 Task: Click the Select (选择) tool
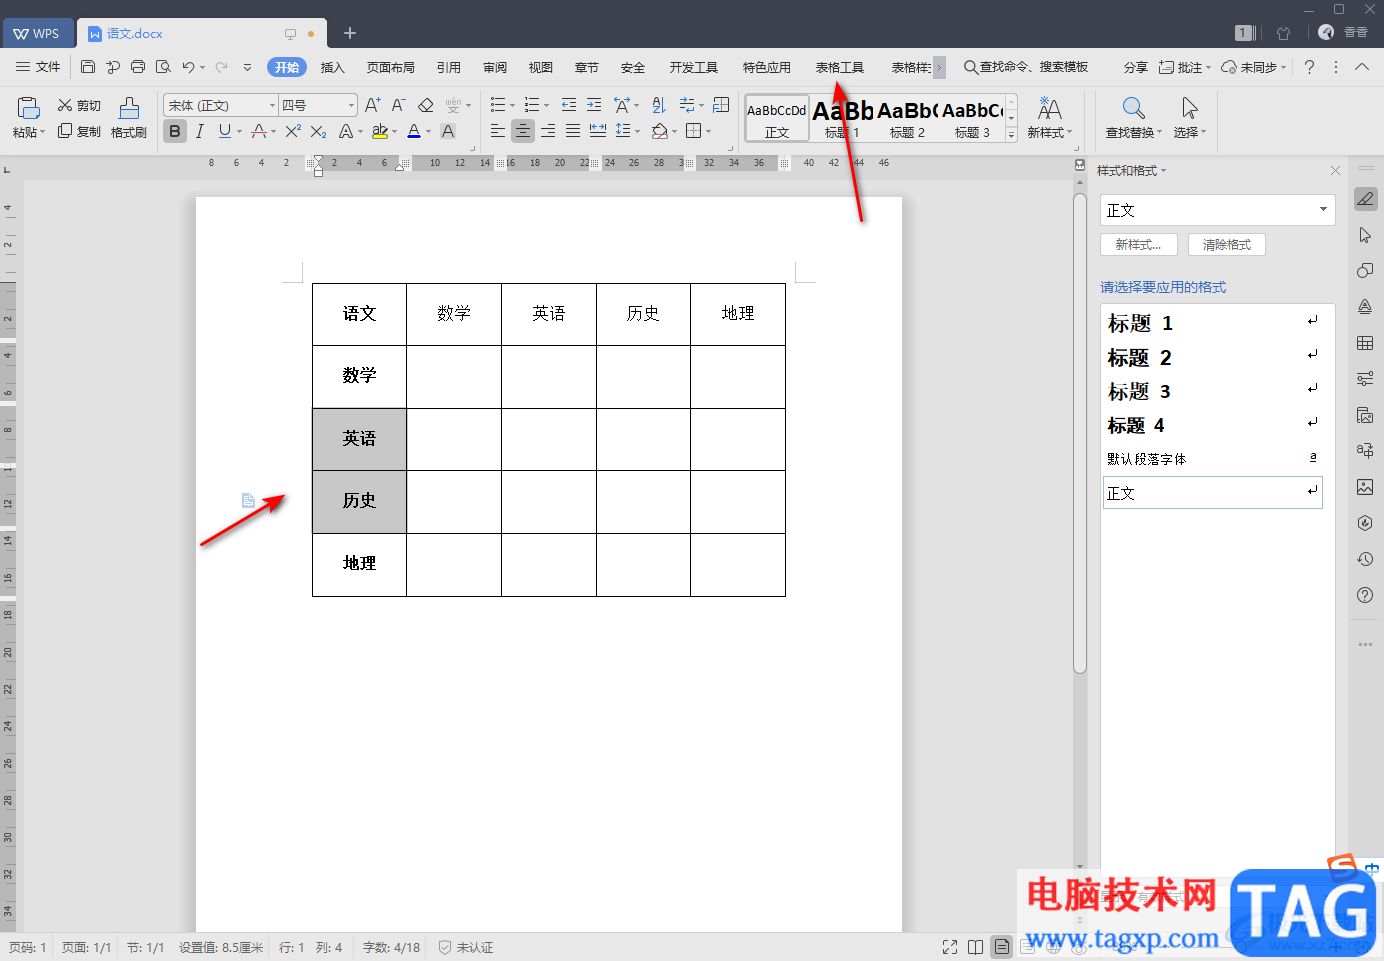tap(1189, 118)
